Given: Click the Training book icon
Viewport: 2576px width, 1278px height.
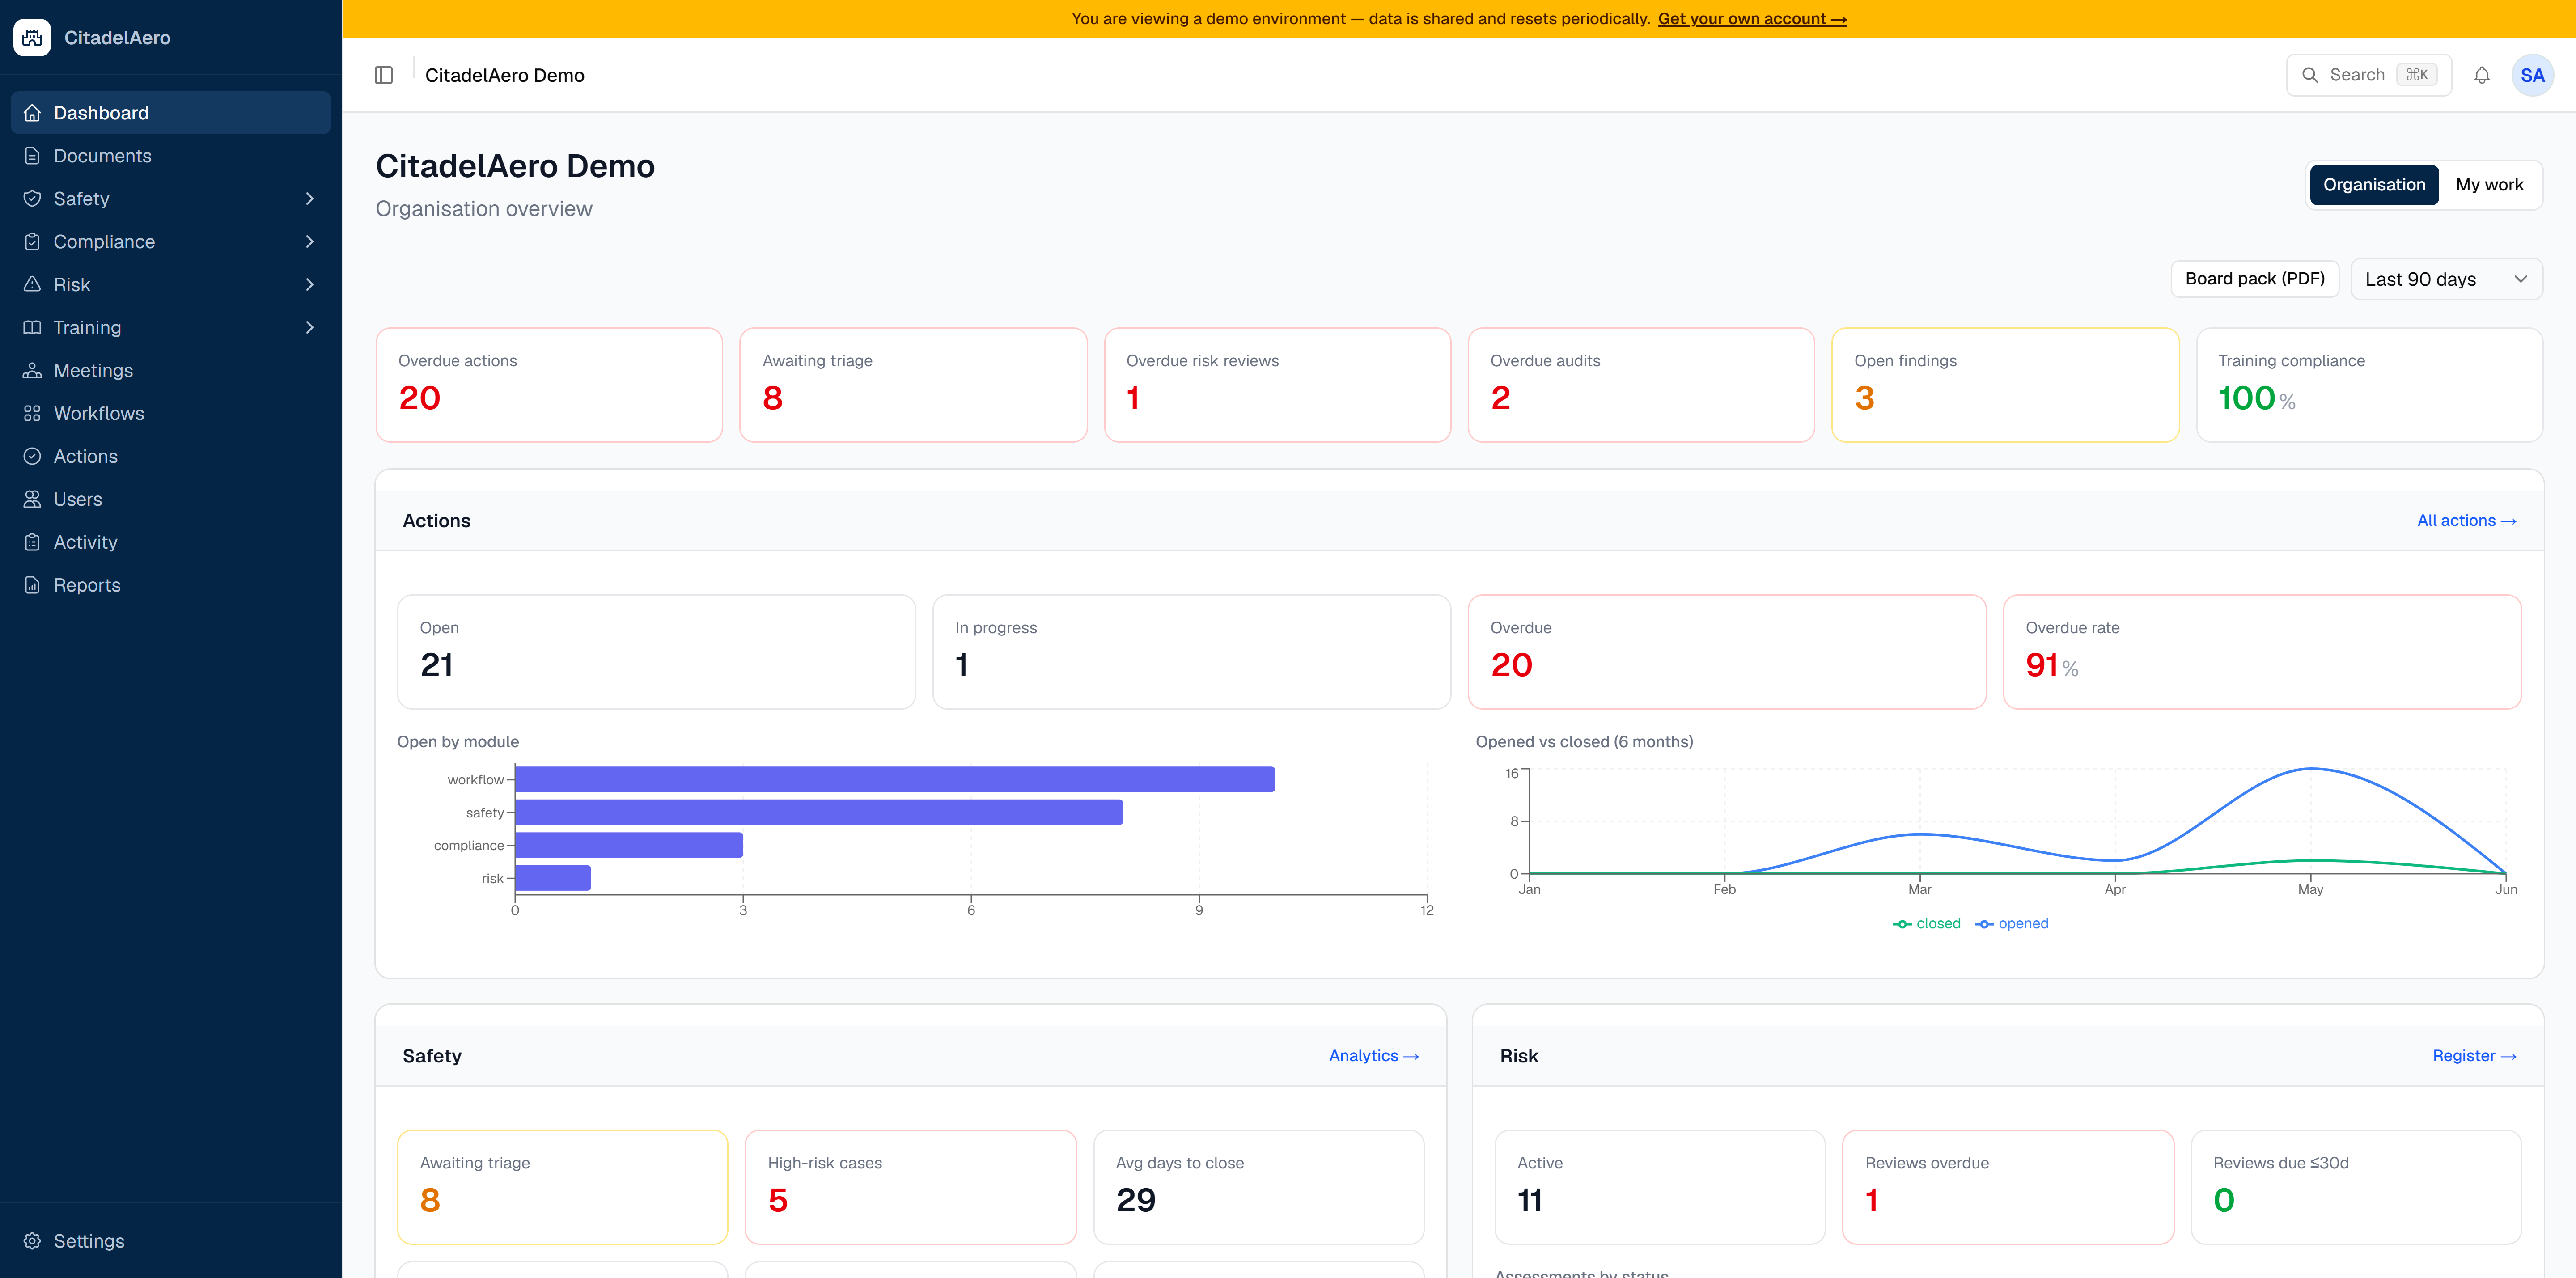Looking at the screenshot, I should click(x=32, y=328).
